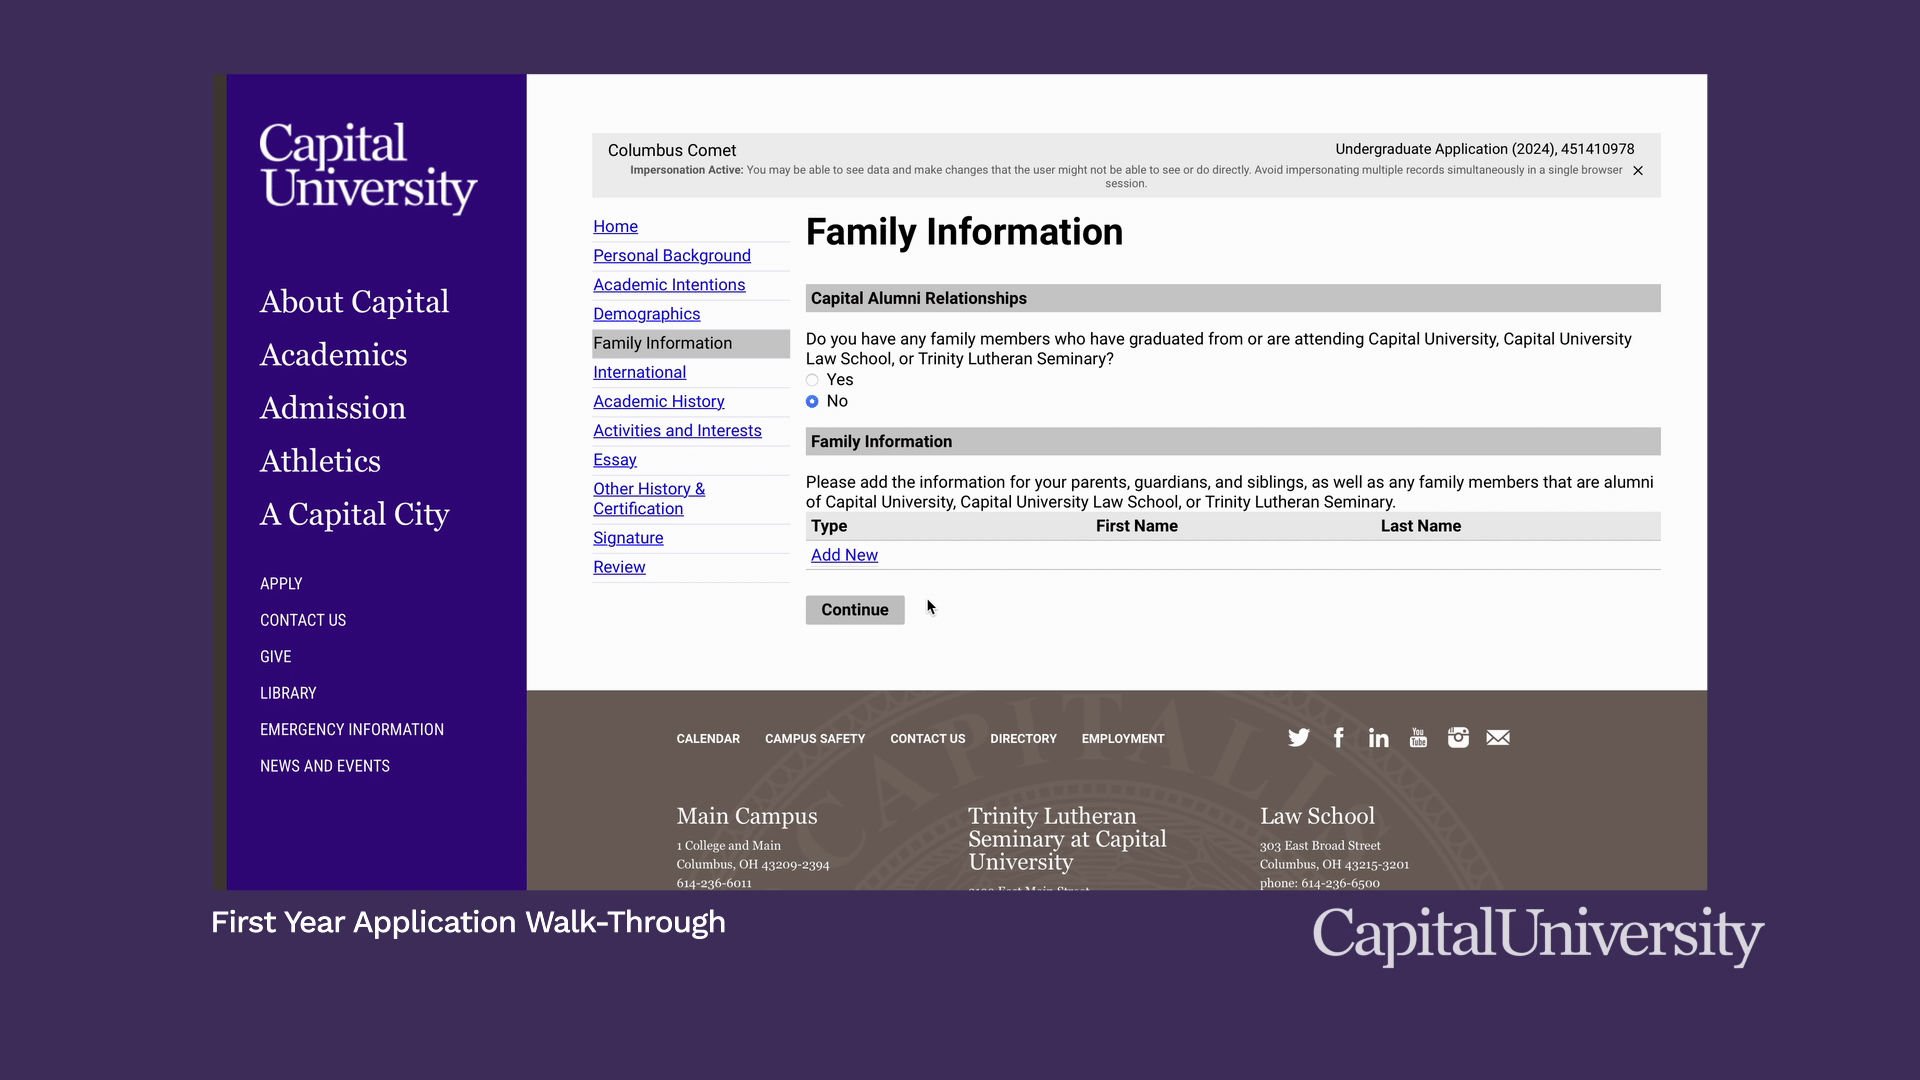The width and height of the screenshot is (1920, 1080).
Task: Click Add New family member link
Action: [x=844, y=555]
